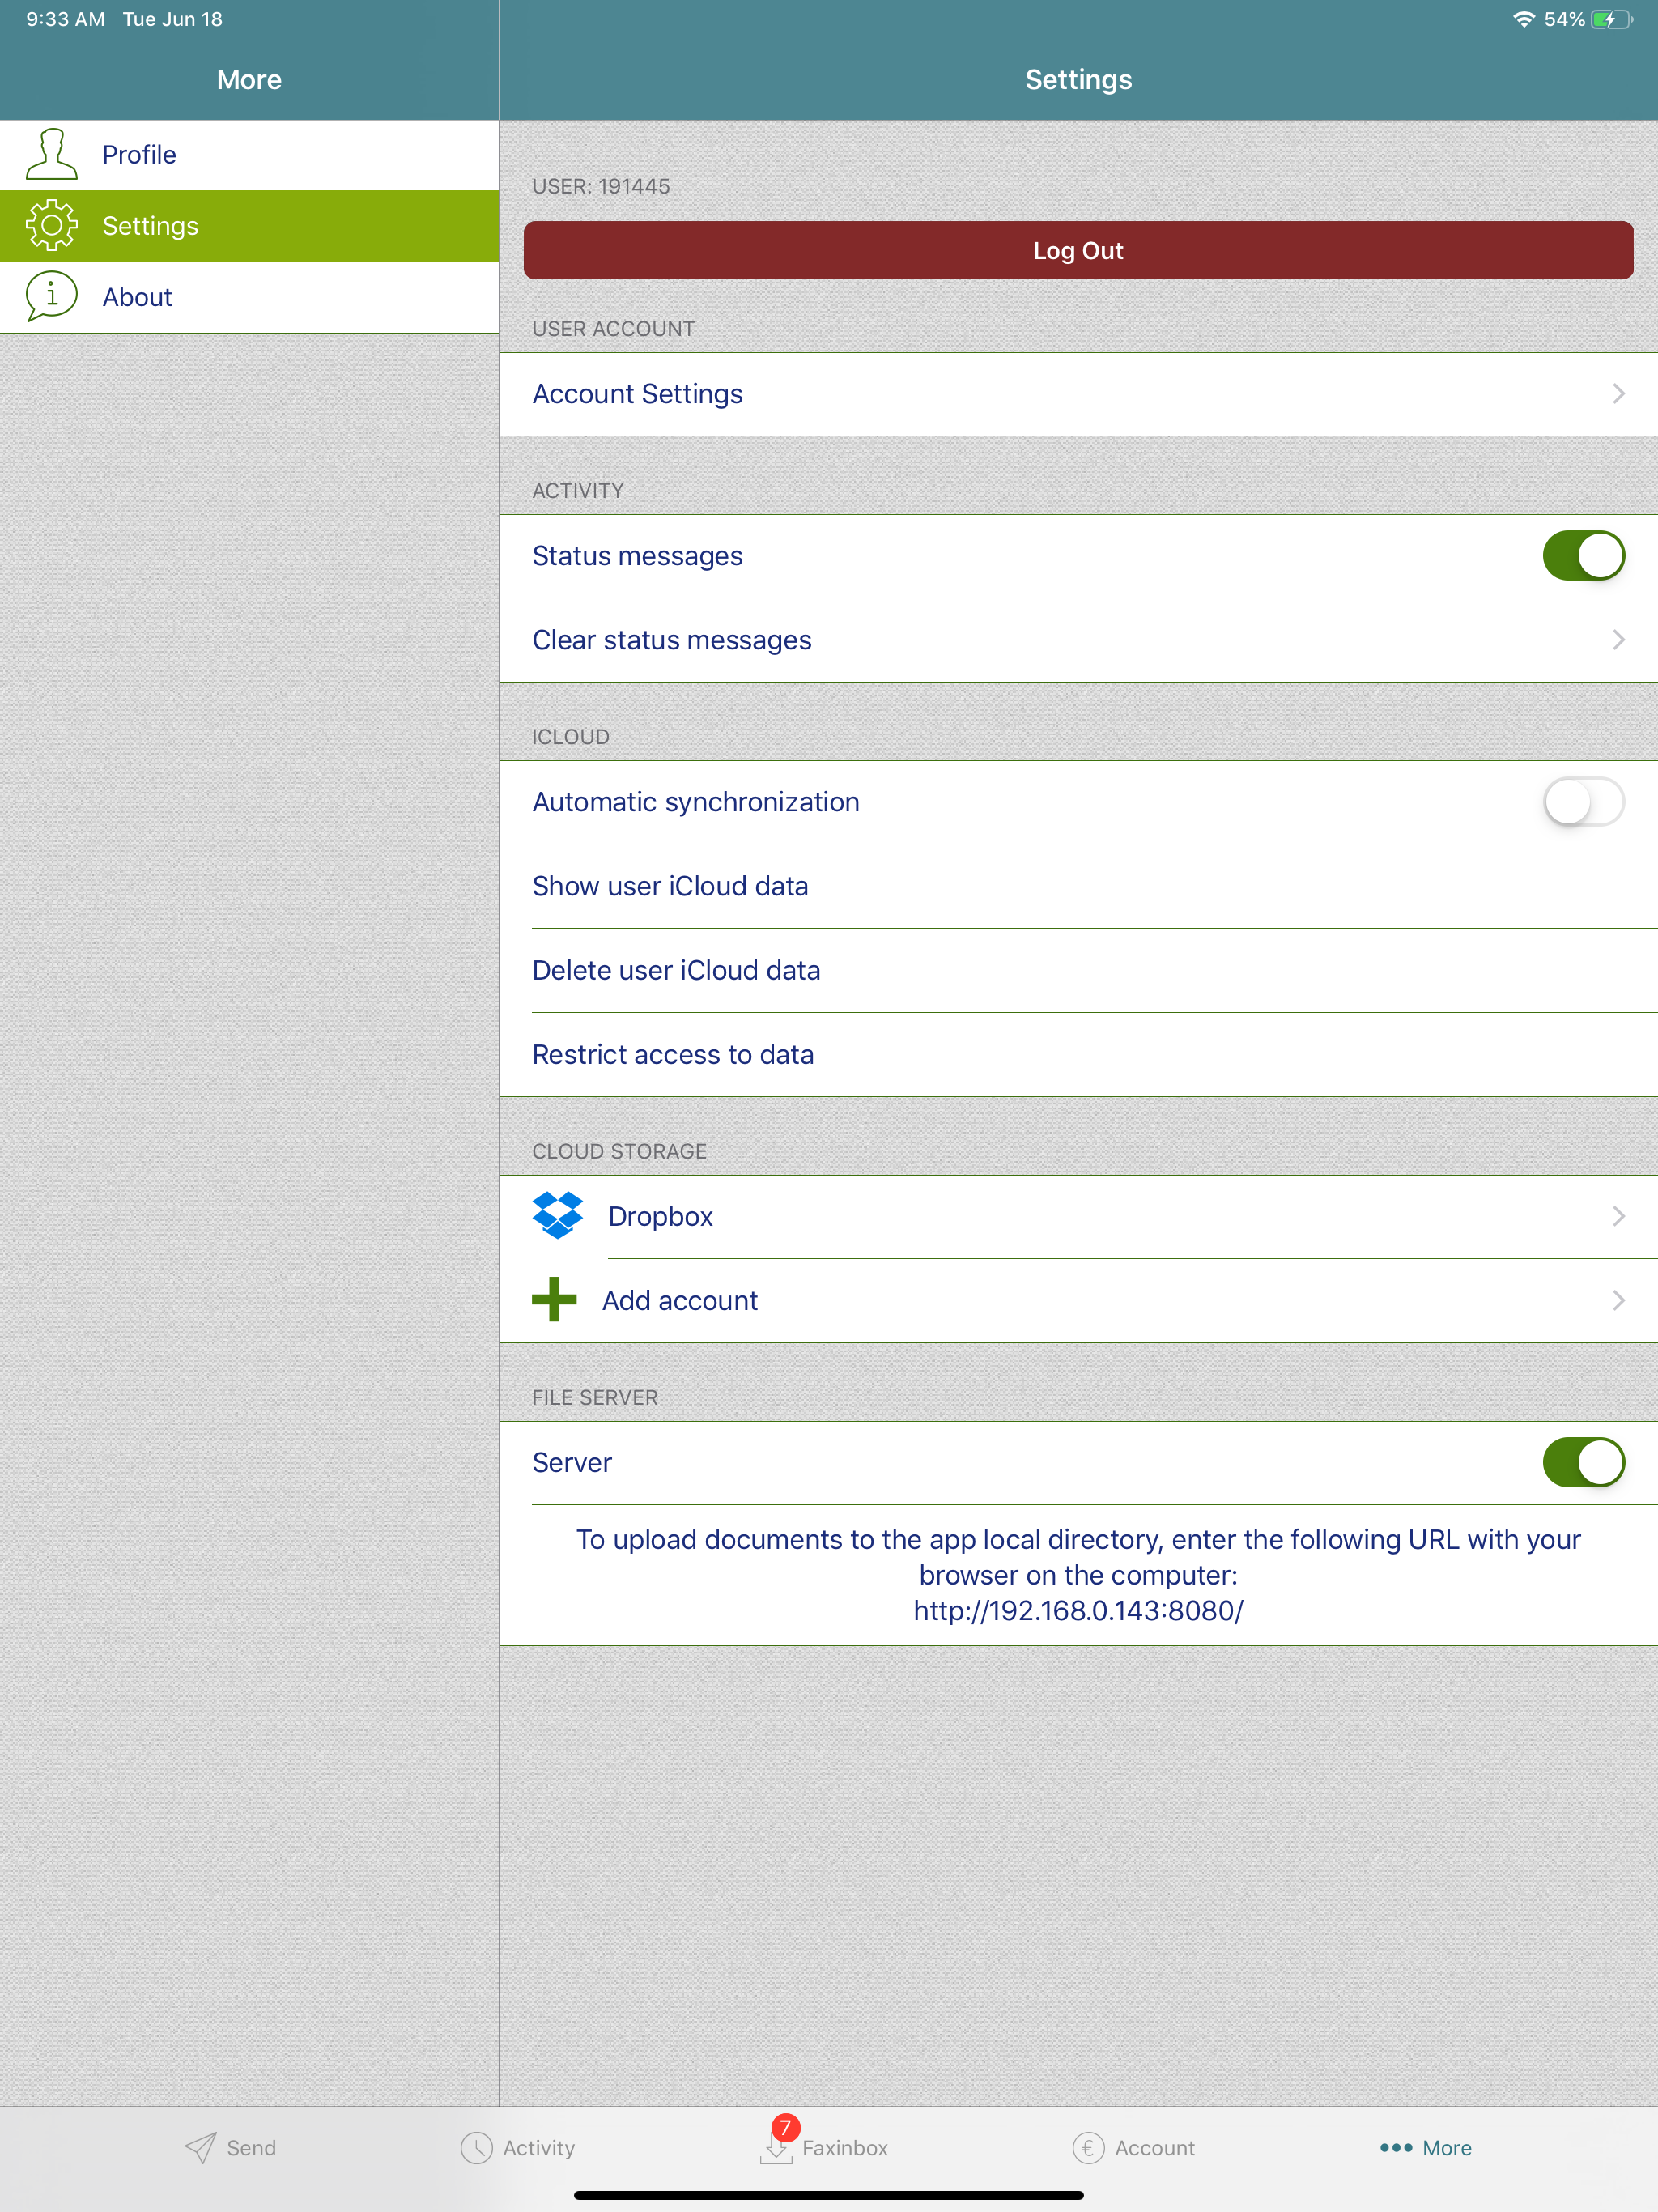Turn off the file Server switch
Viewport: 1658px width, 2212px height.
pyautogui.click(x=1583, y=1463)
